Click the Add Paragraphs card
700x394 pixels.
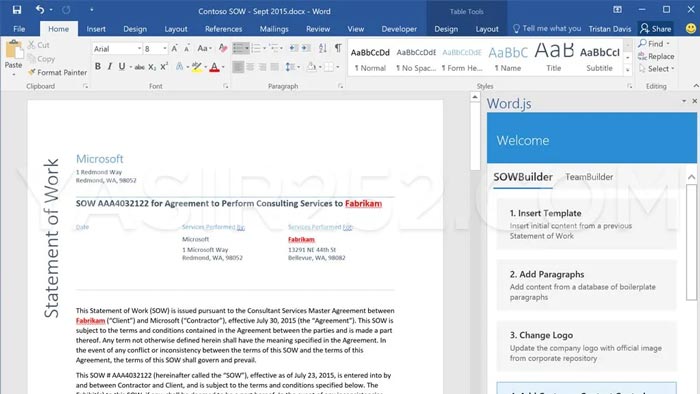click(x=586, y=285)
